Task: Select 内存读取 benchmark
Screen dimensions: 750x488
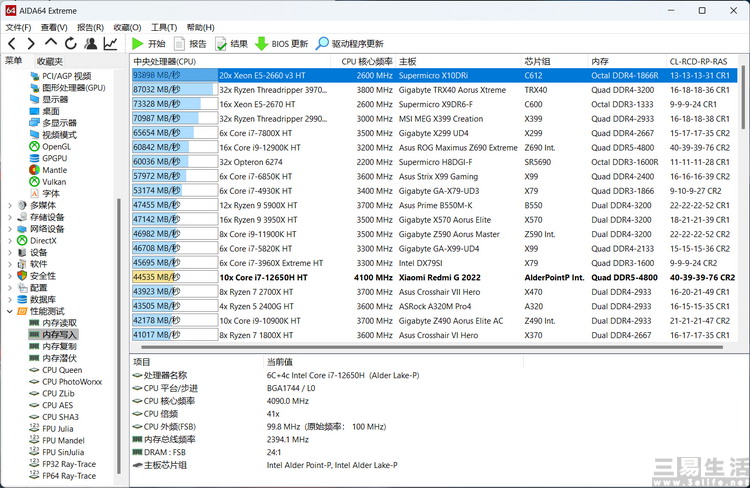Action: [53, 323]
